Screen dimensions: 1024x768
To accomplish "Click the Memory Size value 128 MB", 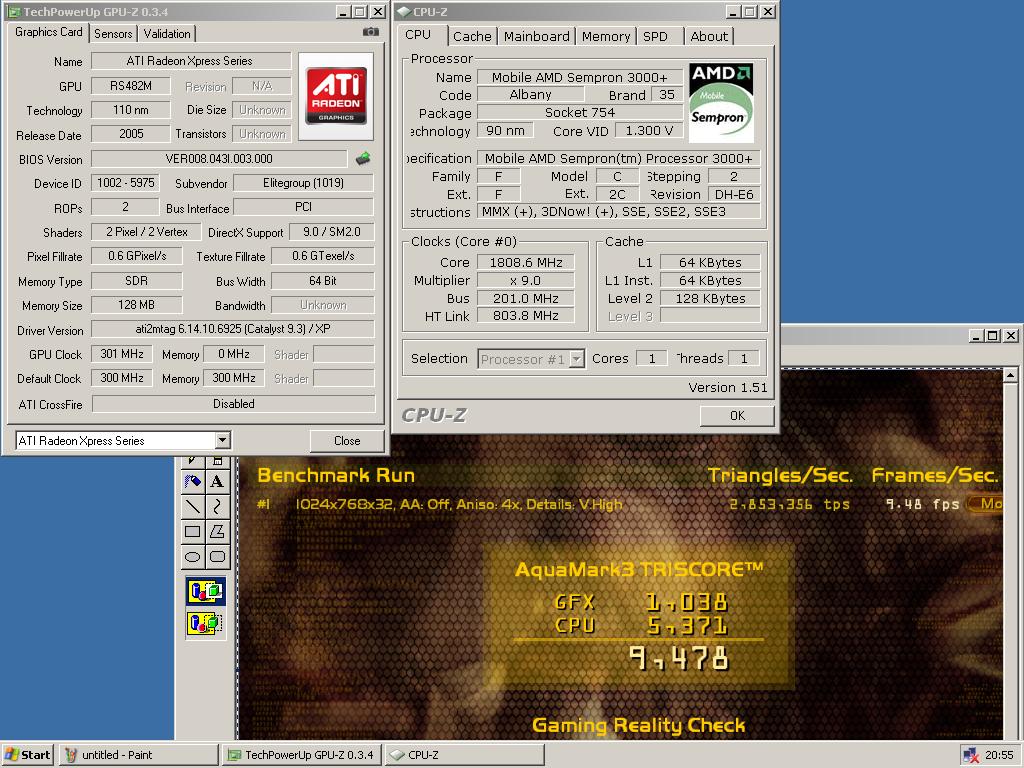I will [136, 305].
